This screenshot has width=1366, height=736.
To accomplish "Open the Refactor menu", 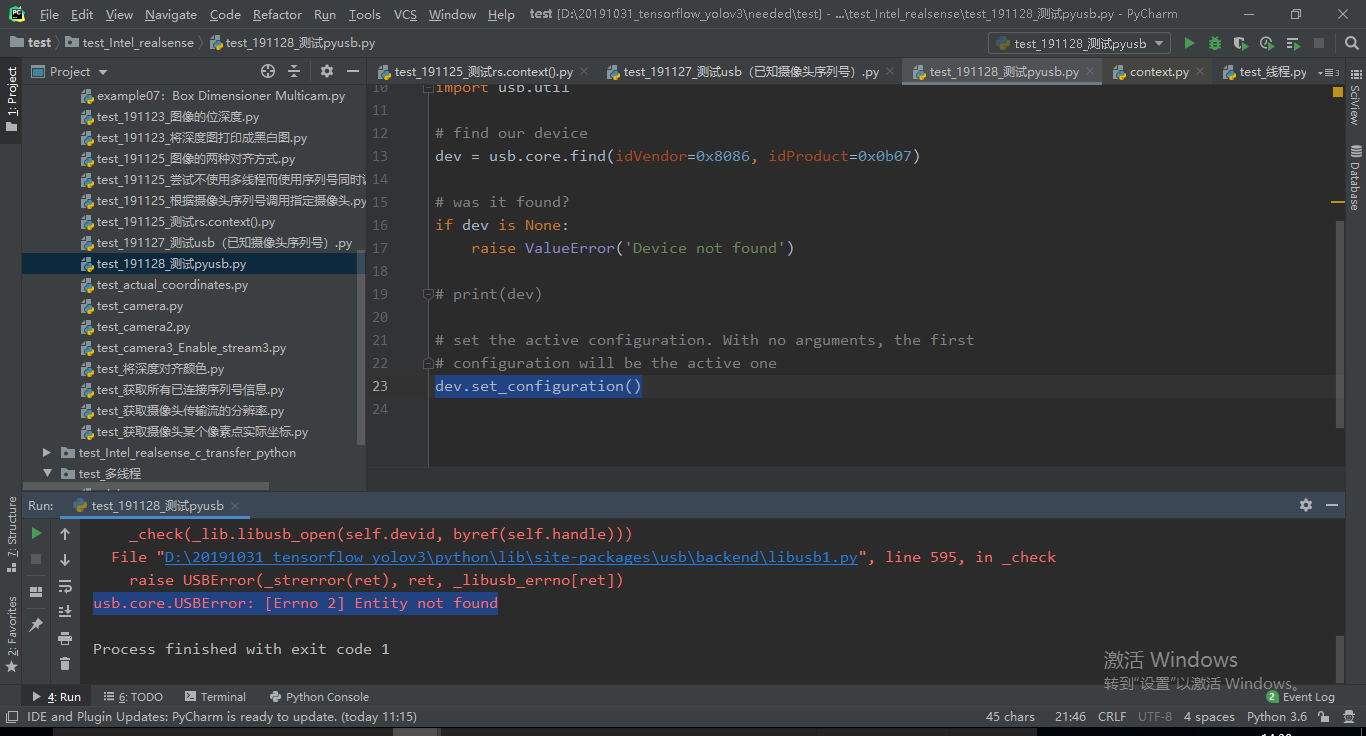I will click(277, 14).
